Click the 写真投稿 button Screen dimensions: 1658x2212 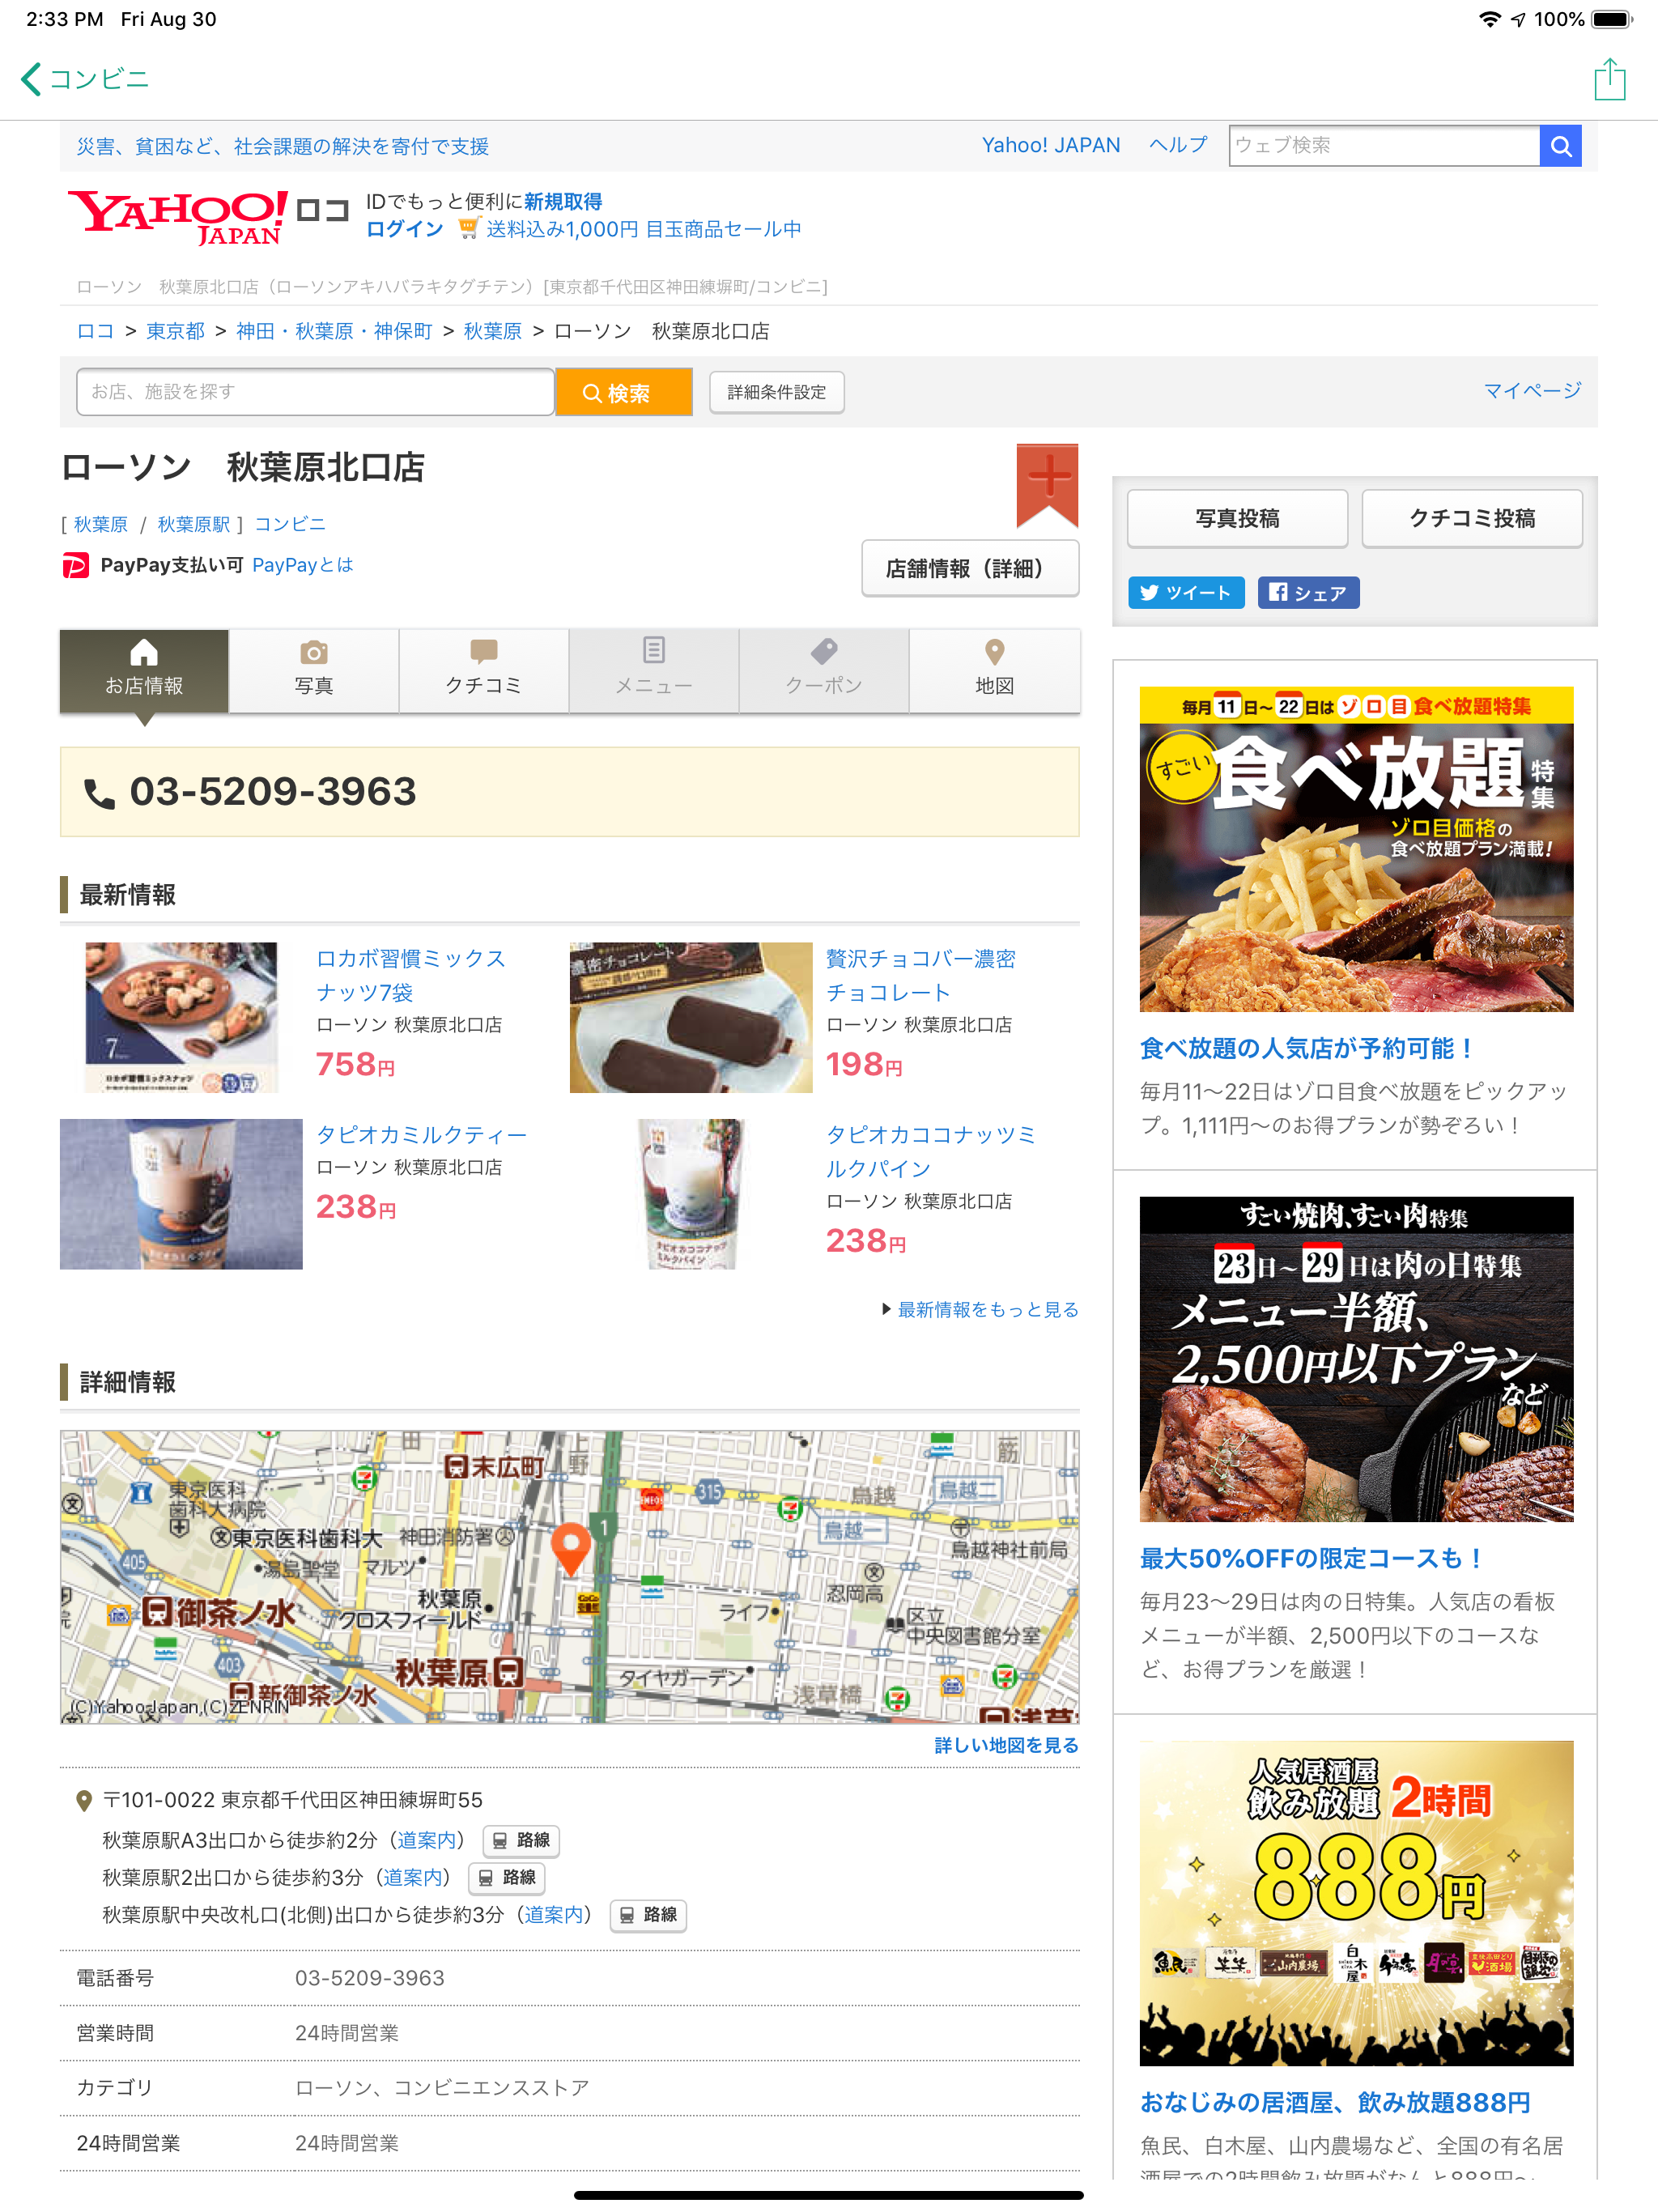point(1236,518)
